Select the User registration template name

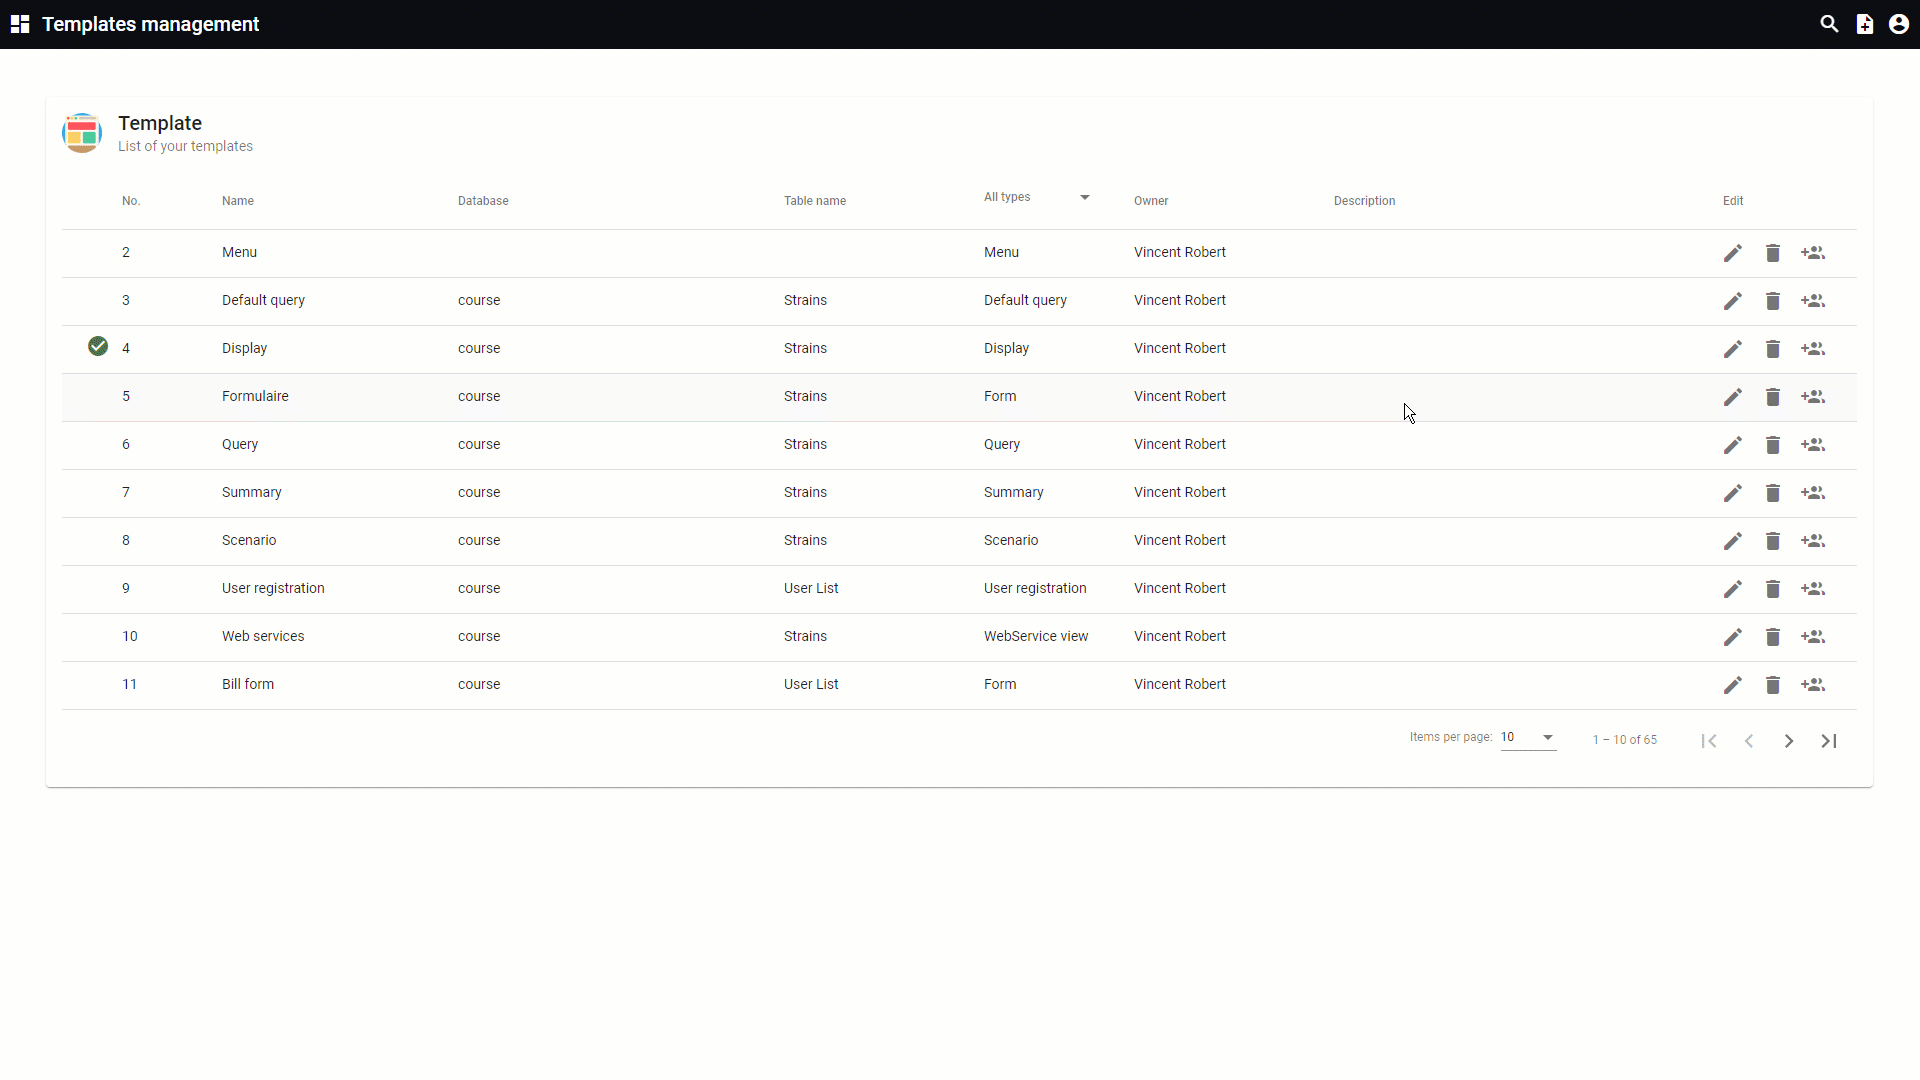click(273, 589)
